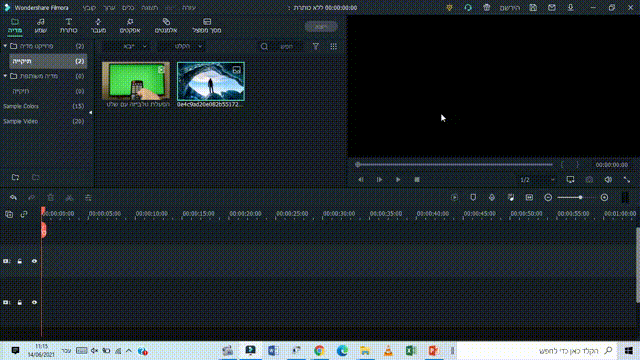Click the delete folder icon
Image resolution: width=640 pixels, height=360 pixels.
36,177
